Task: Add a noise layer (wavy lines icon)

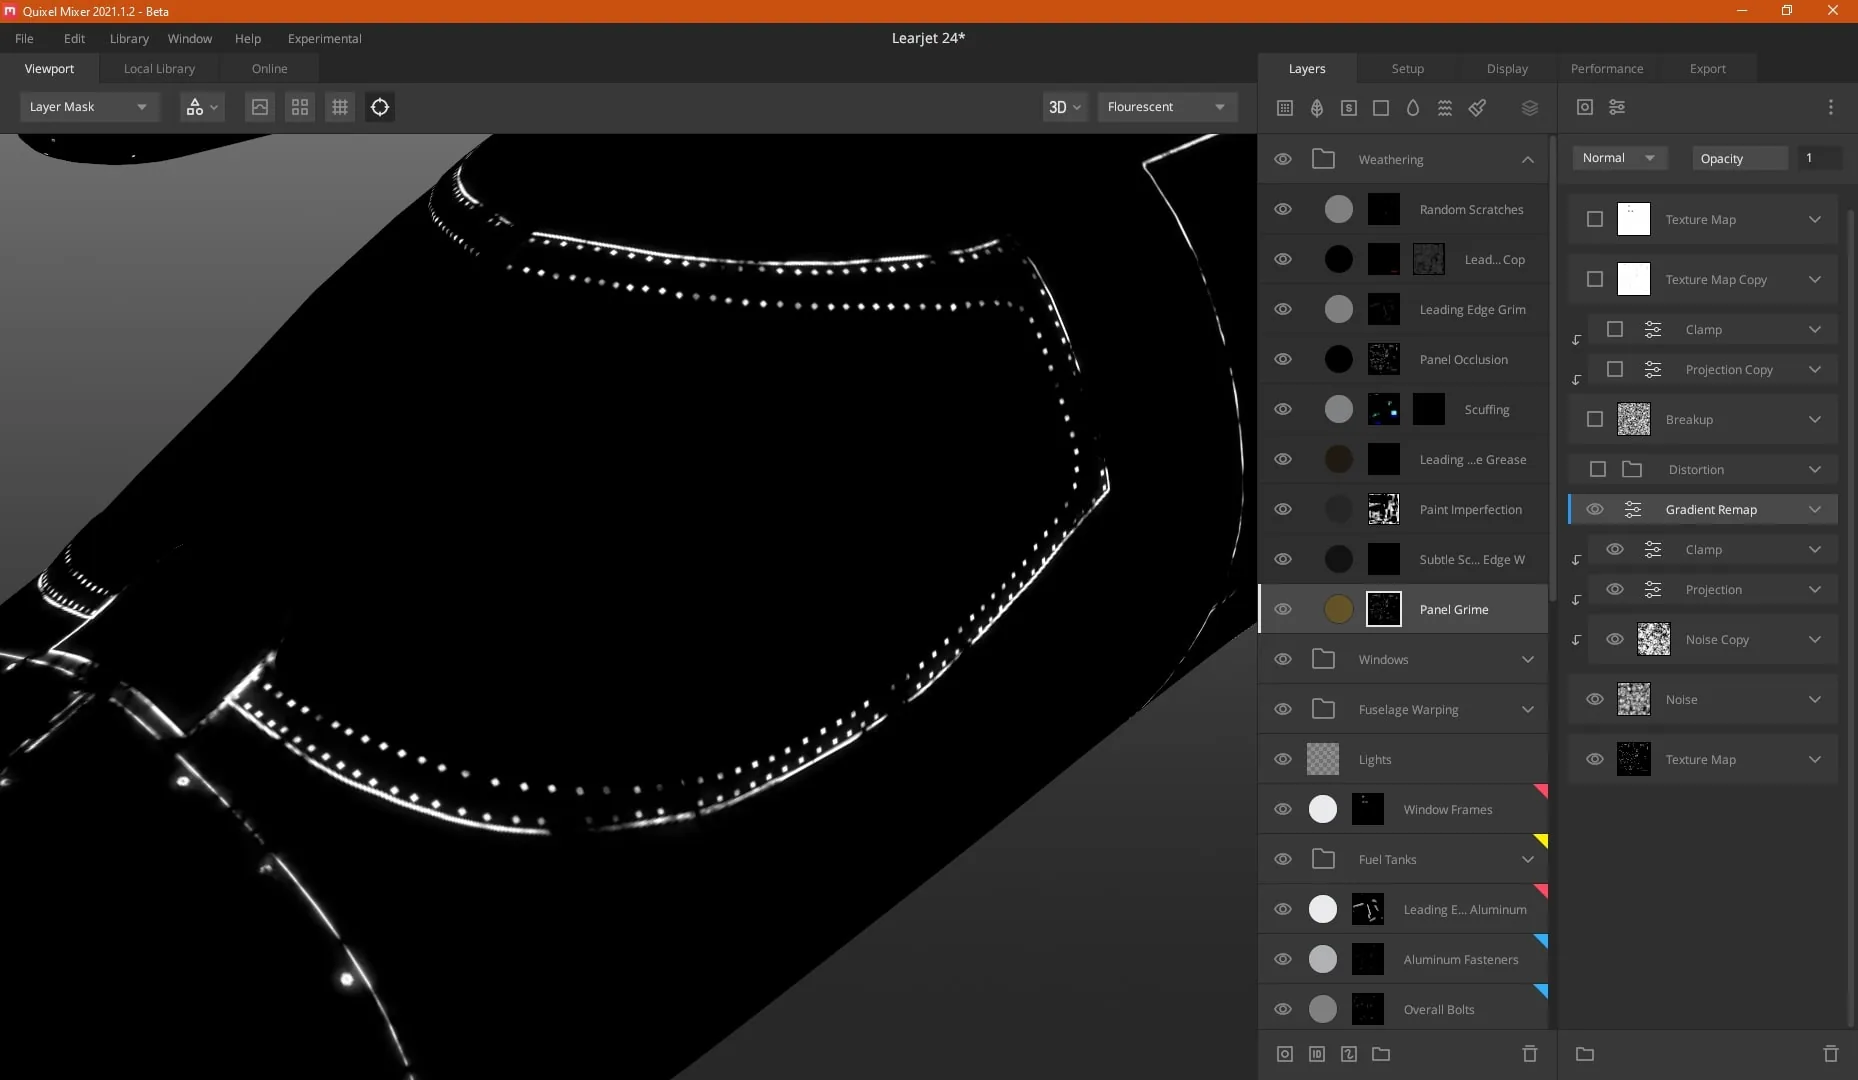Action: pos(1445,108)
